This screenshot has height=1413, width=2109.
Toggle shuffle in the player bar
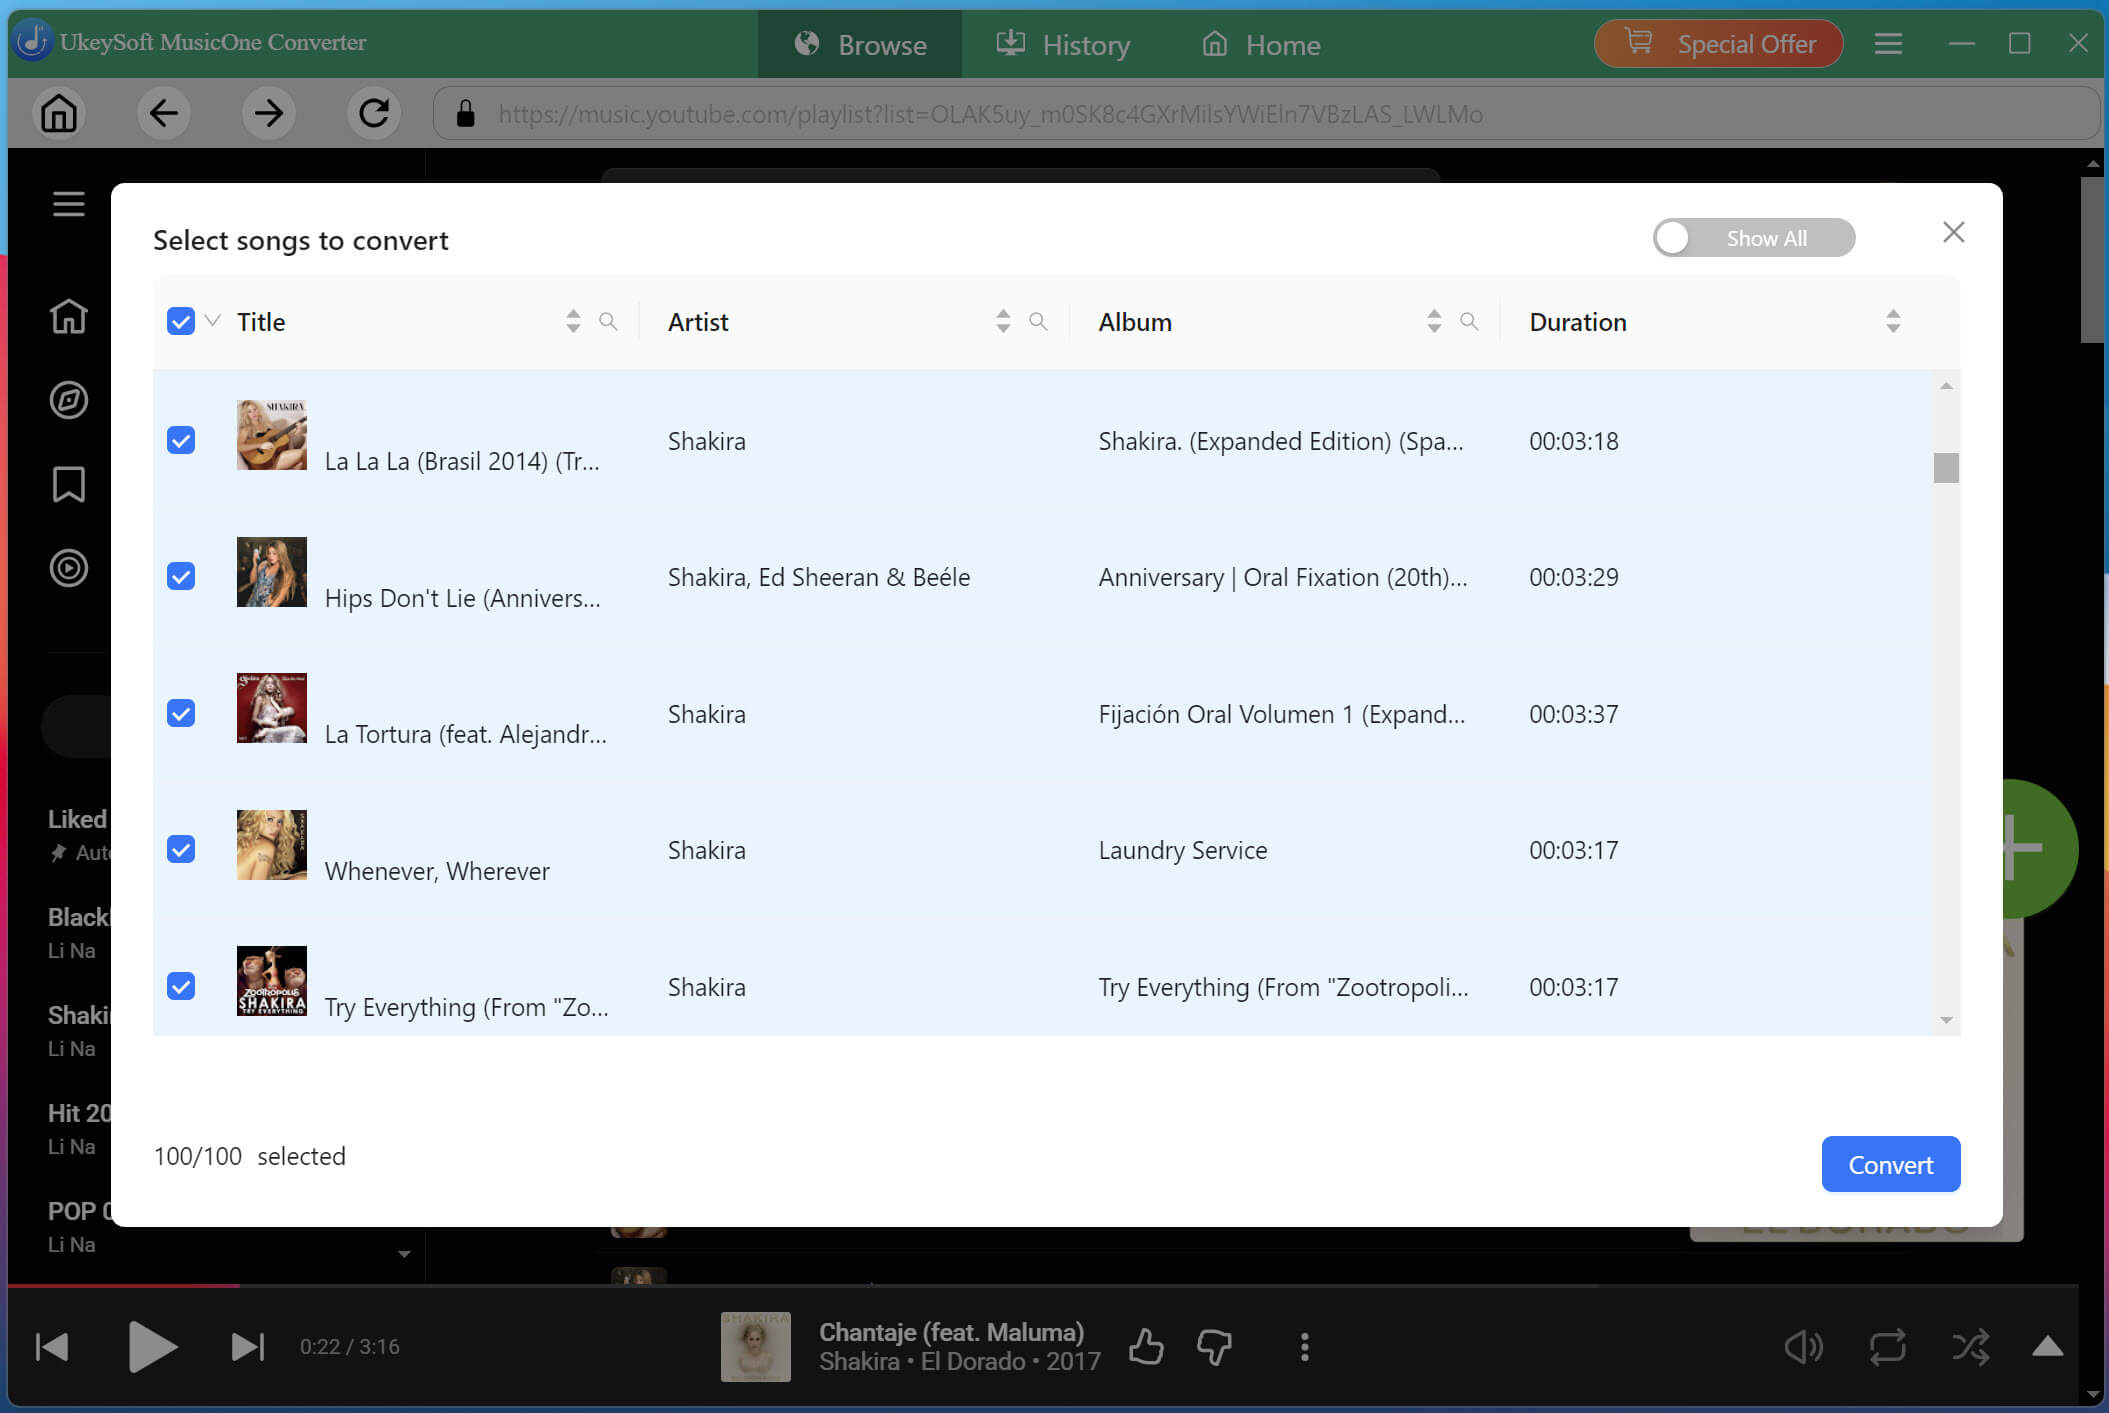click(1970, 1347)
